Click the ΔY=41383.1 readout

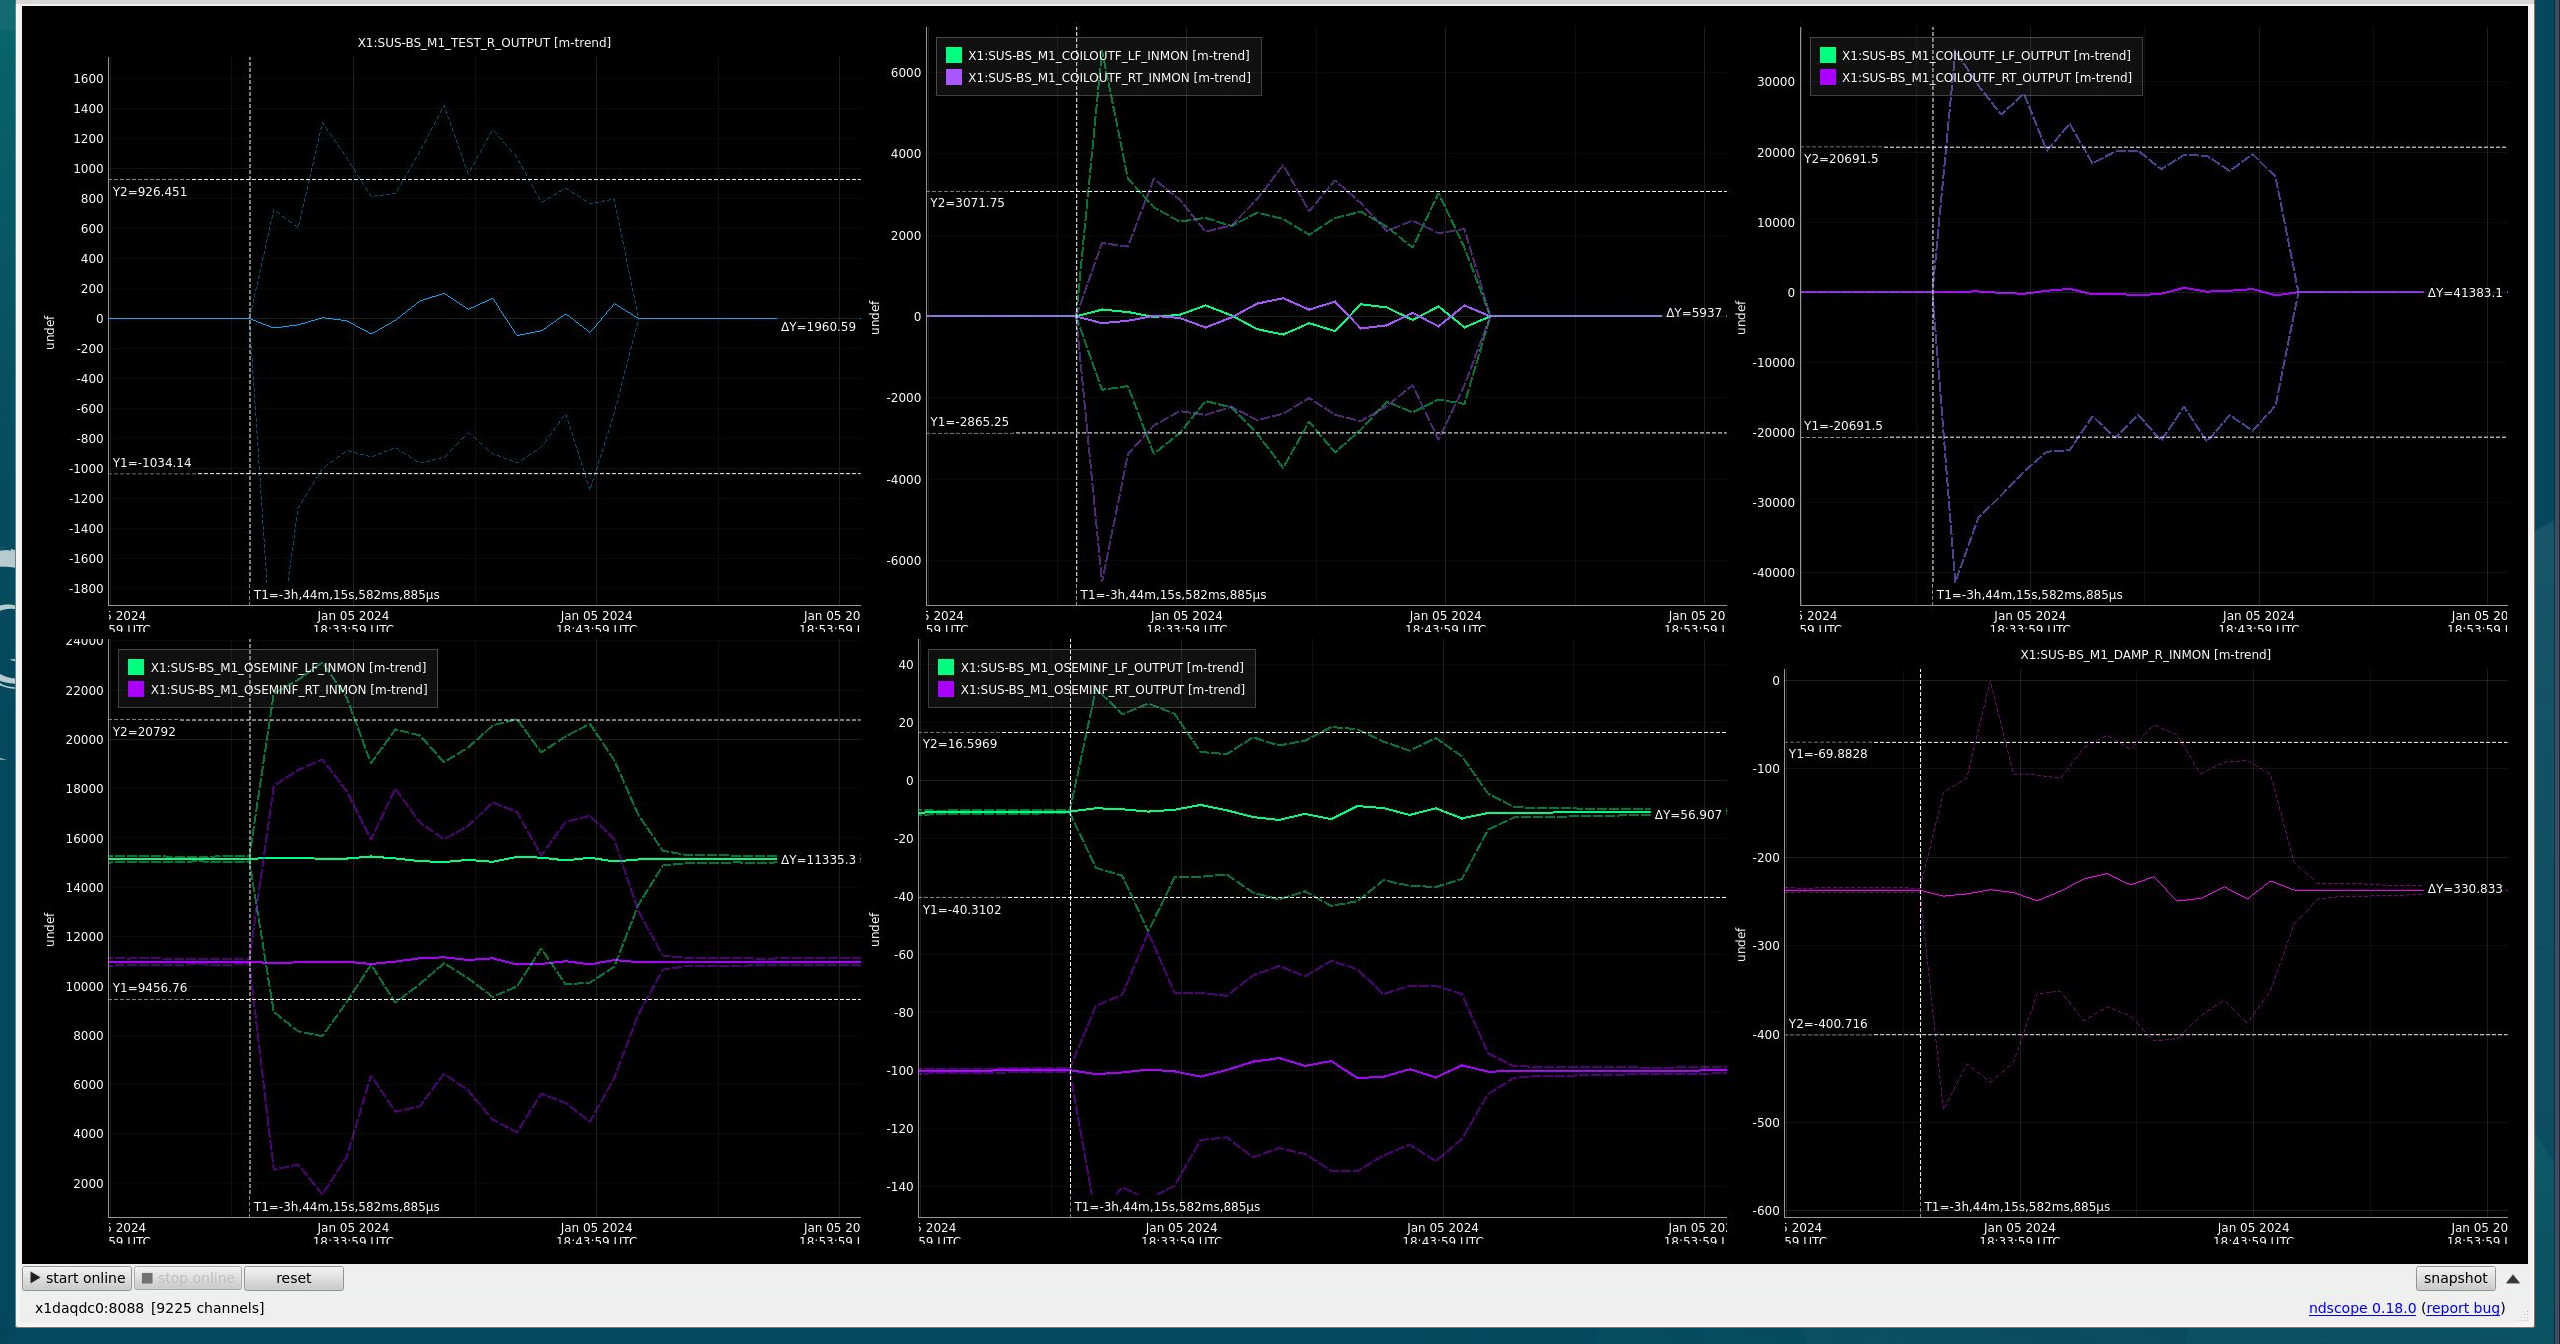2465,293
